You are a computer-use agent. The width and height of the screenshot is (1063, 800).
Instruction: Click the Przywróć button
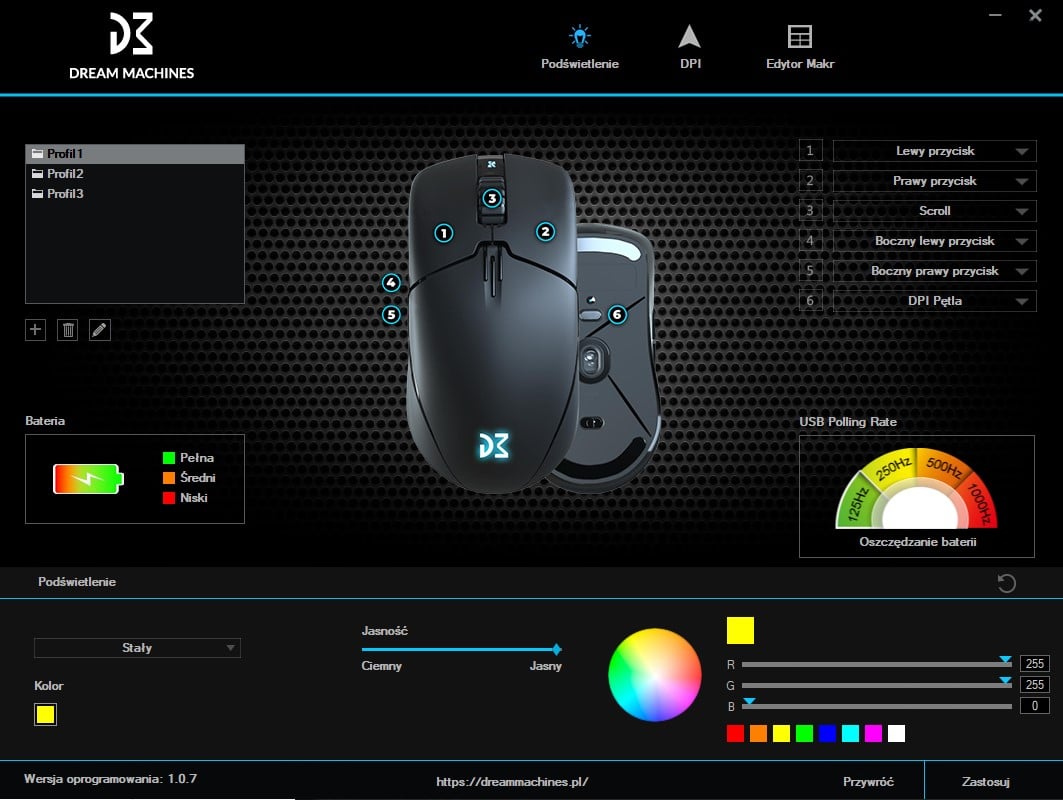click(868, 782)
